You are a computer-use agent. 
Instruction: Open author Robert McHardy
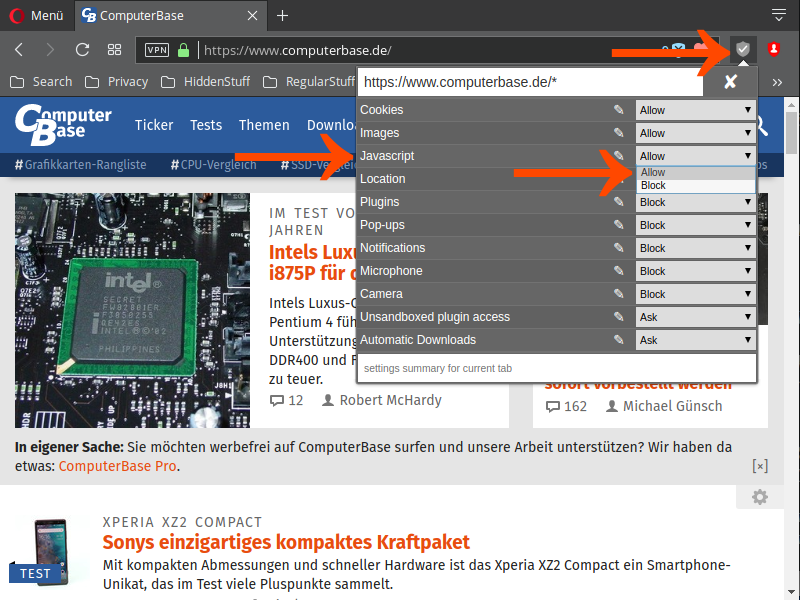[x=382, y=401]
